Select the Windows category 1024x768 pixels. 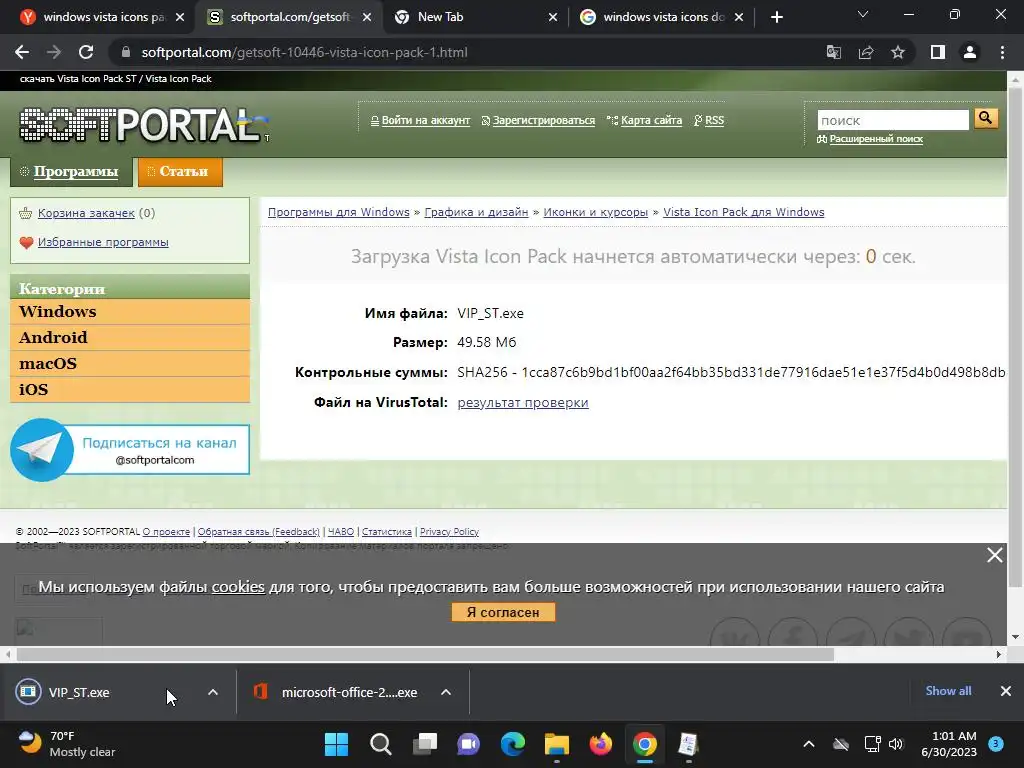[x=130, y=312]
